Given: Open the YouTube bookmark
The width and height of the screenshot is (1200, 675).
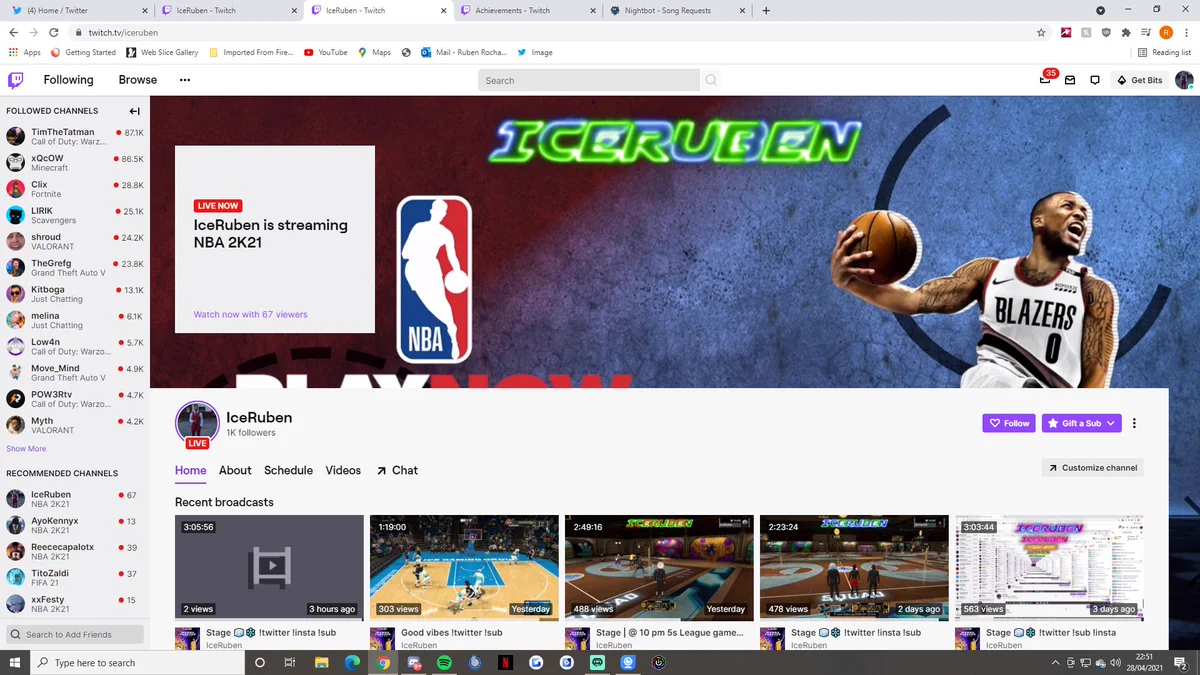Looking at the screenshot, I should (x=326, y=52).
